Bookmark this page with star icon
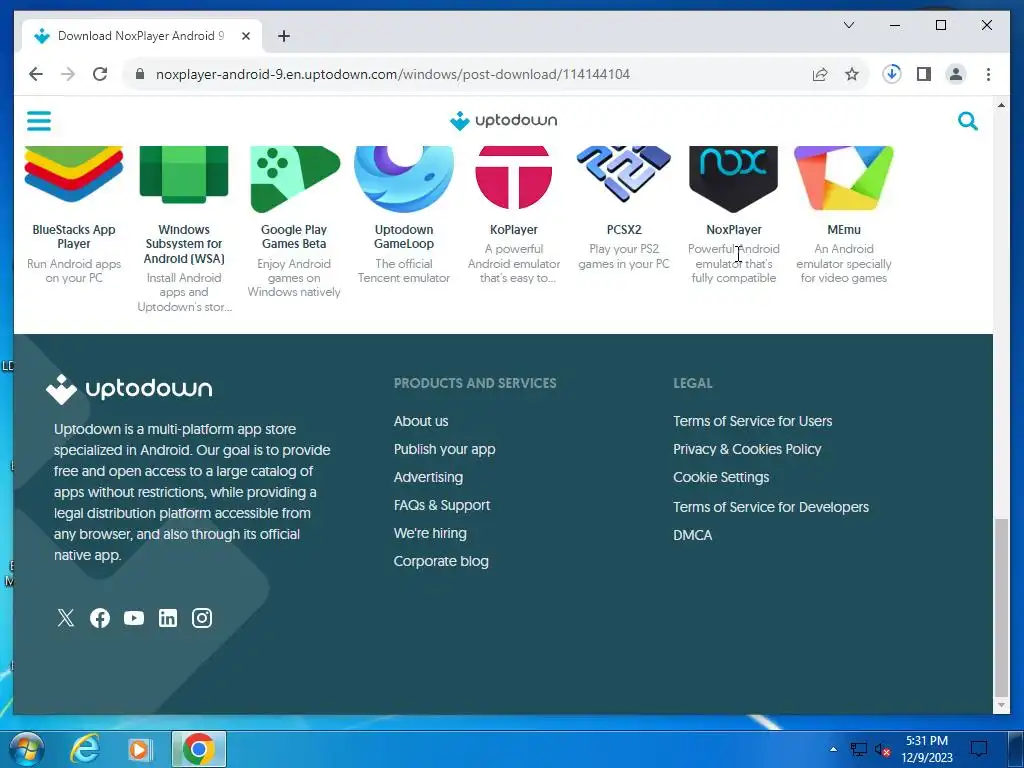The image size is (1024, 768). click(852, 74)
